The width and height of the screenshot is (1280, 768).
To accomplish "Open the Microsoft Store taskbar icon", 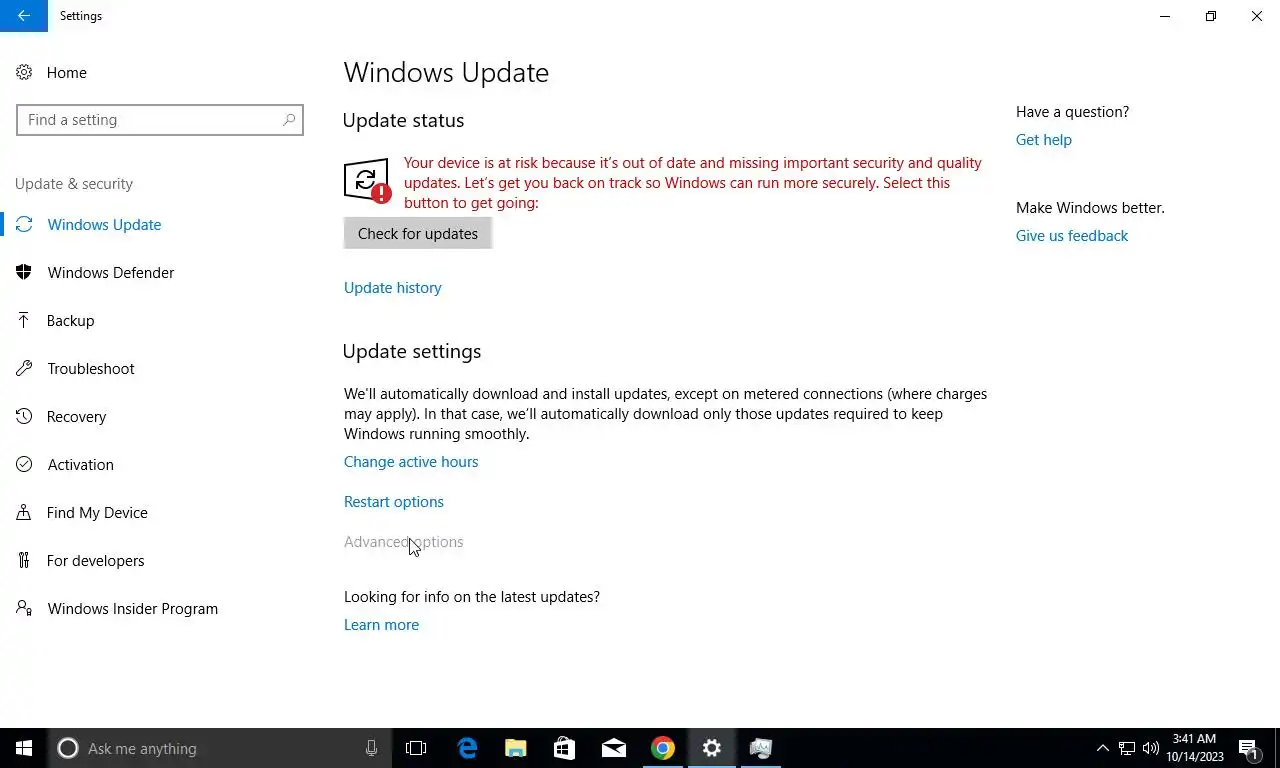I will tap(565, 748).
